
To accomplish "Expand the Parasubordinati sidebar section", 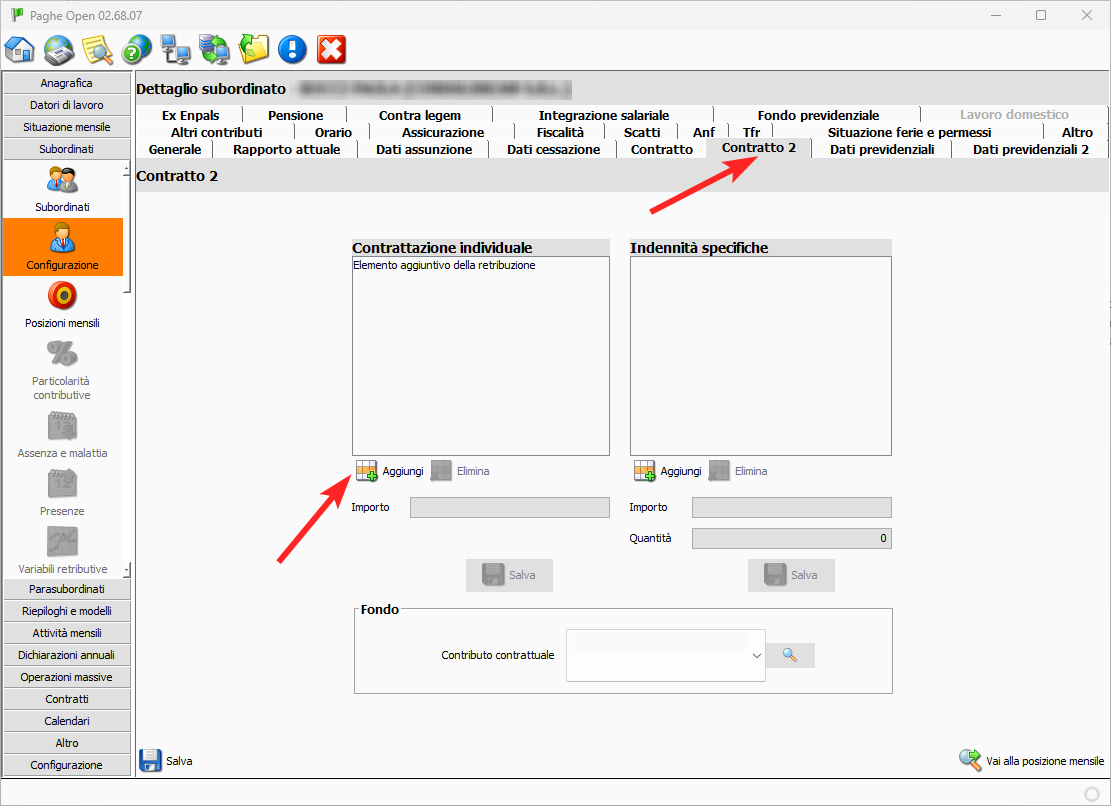I will [66, 589].
